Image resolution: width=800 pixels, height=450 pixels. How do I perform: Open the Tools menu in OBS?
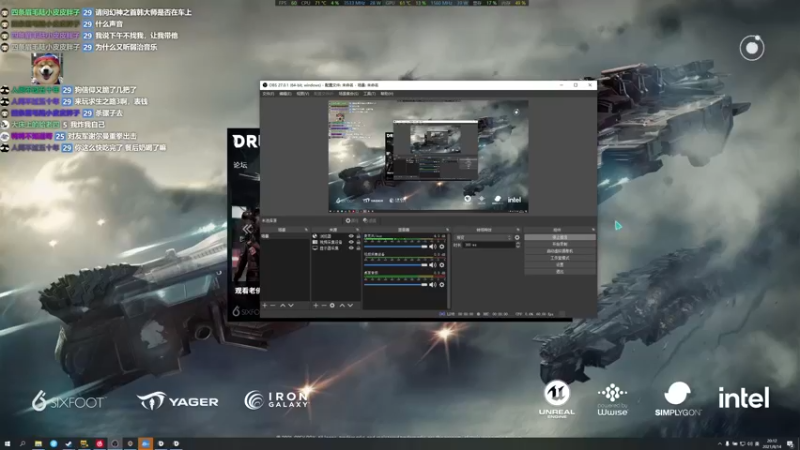pos(370,94)
